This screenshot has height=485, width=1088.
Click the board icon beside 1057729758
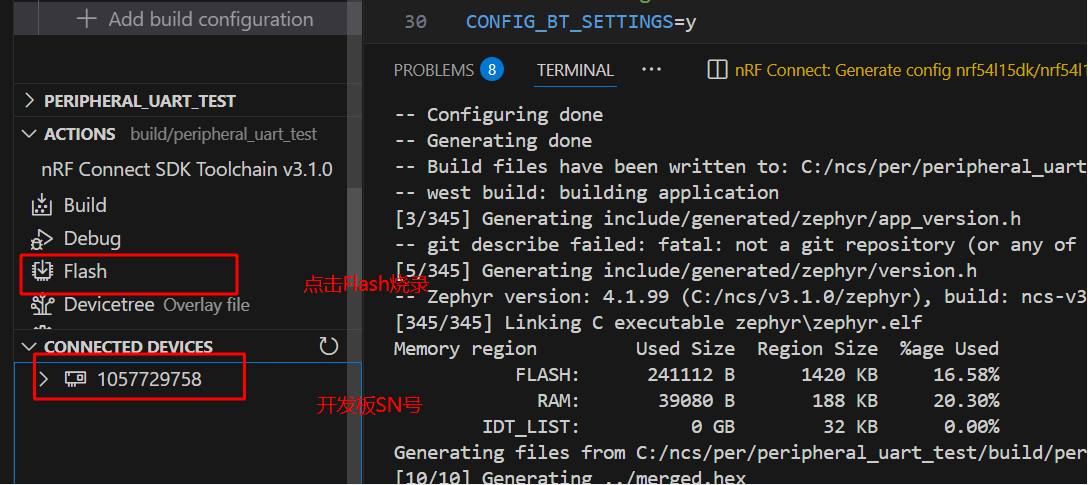(x=75, y=379)
